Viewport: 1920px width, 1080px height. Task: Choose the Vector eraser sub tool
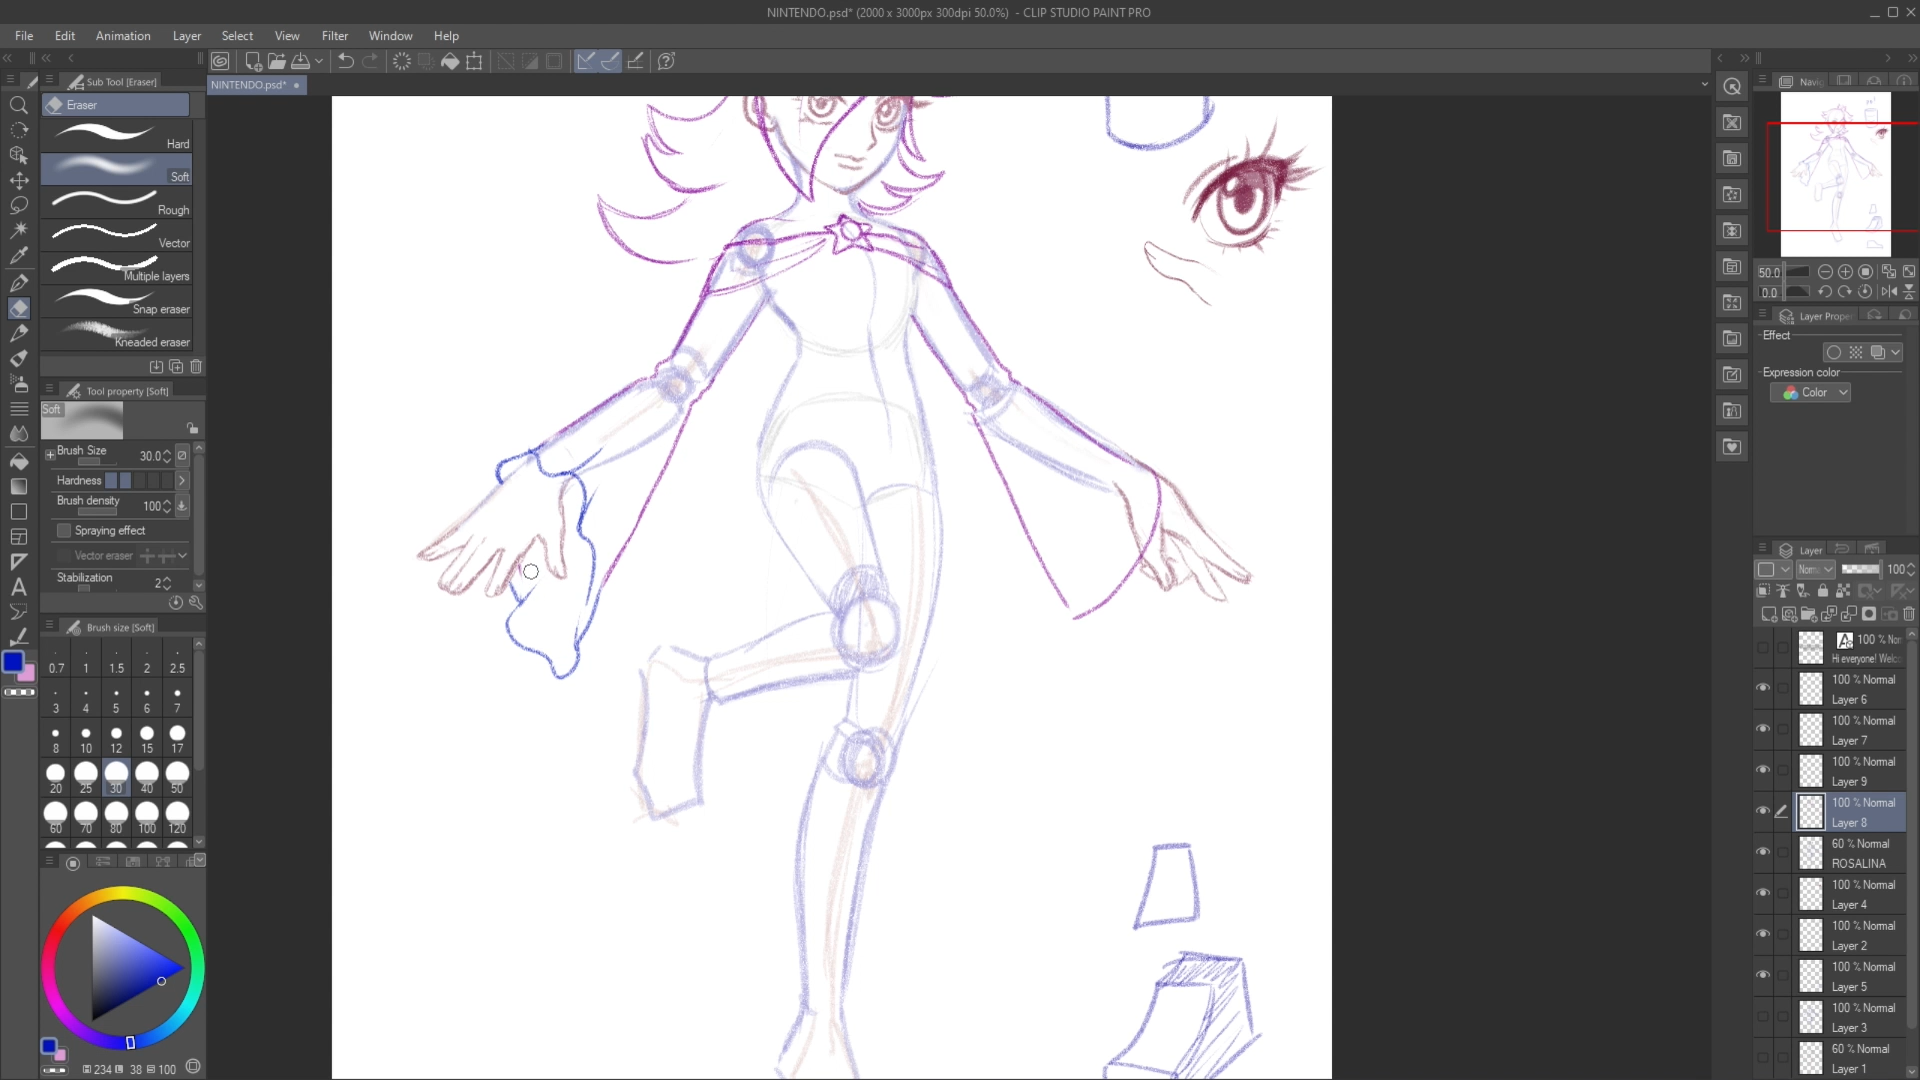tap(117, 235)
